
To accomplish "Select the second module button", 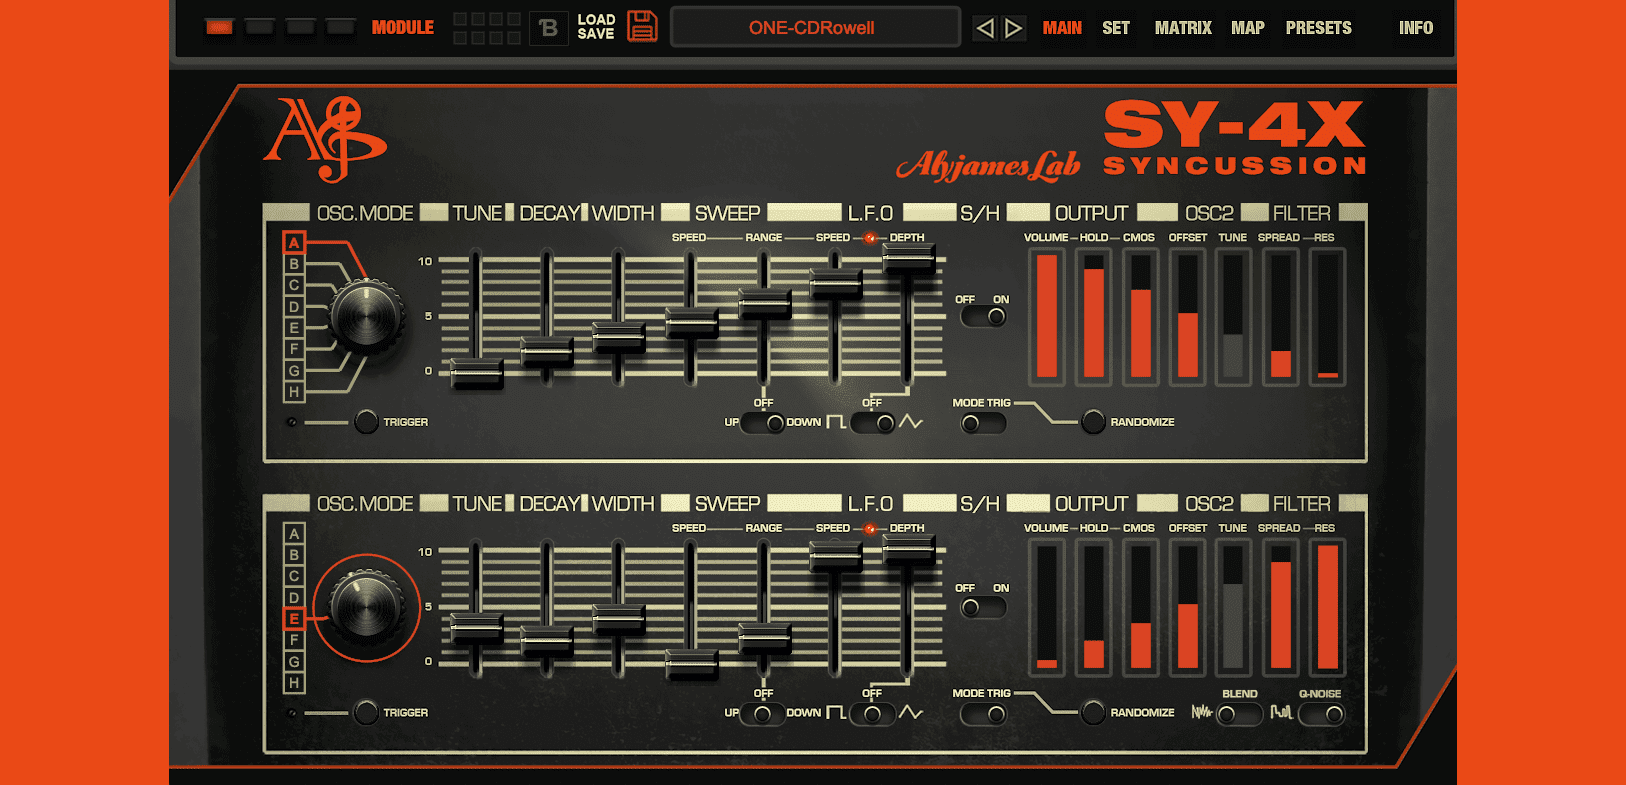I will click(x=260, y=27).
